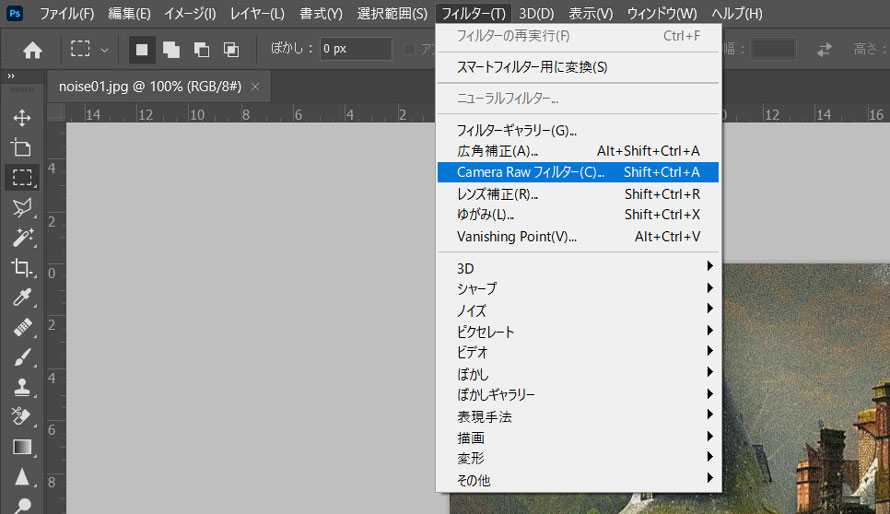Open the 3D(D) menu
Viewport: 890px width, 514px height.
pyautogui.click(x=536, y=13)
